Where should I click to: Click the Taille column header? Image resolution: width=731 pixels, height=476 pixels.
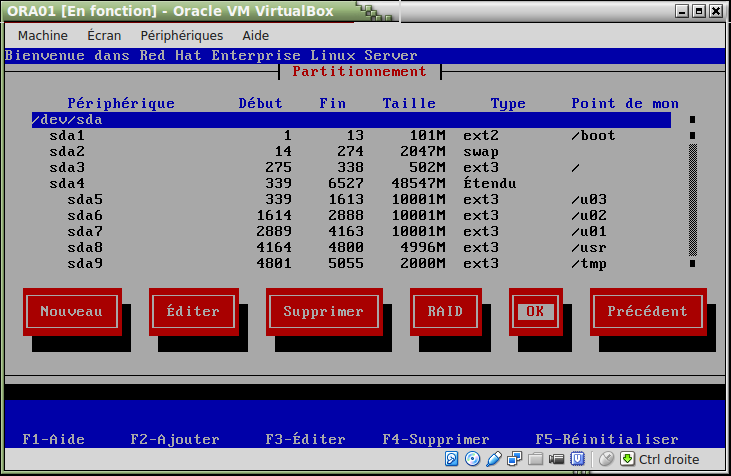click(x=409, y=103)
